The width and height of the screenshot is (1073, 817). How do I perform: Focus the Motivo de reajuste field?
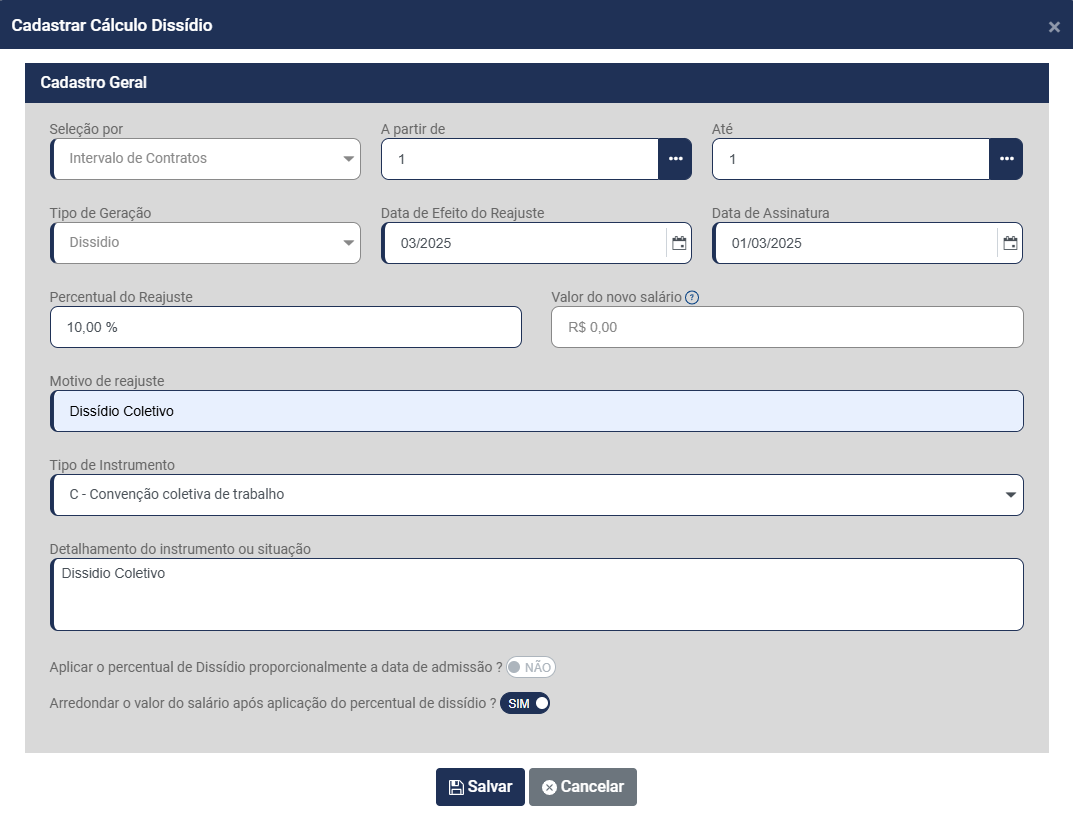click(537, 411)
